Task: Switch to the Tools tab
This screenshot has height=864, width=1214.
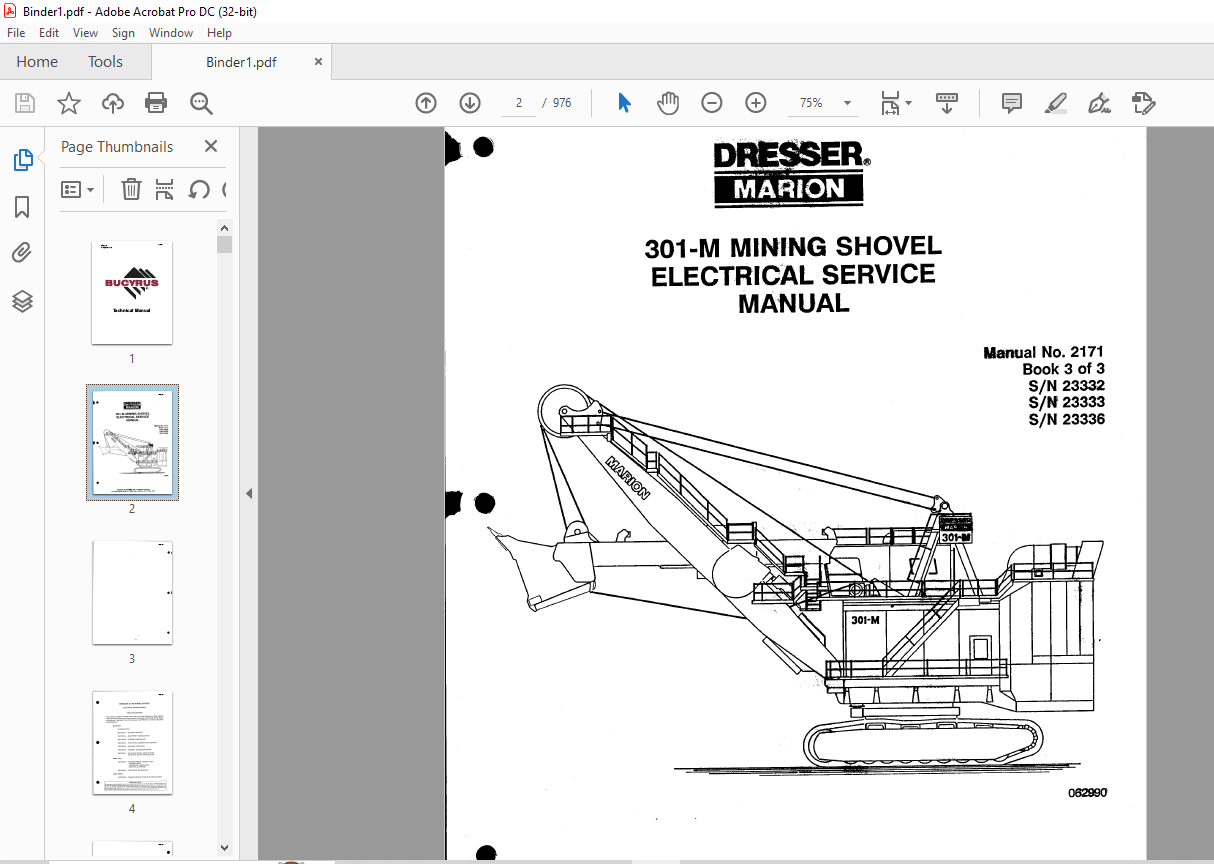Action: pos(105,62)
